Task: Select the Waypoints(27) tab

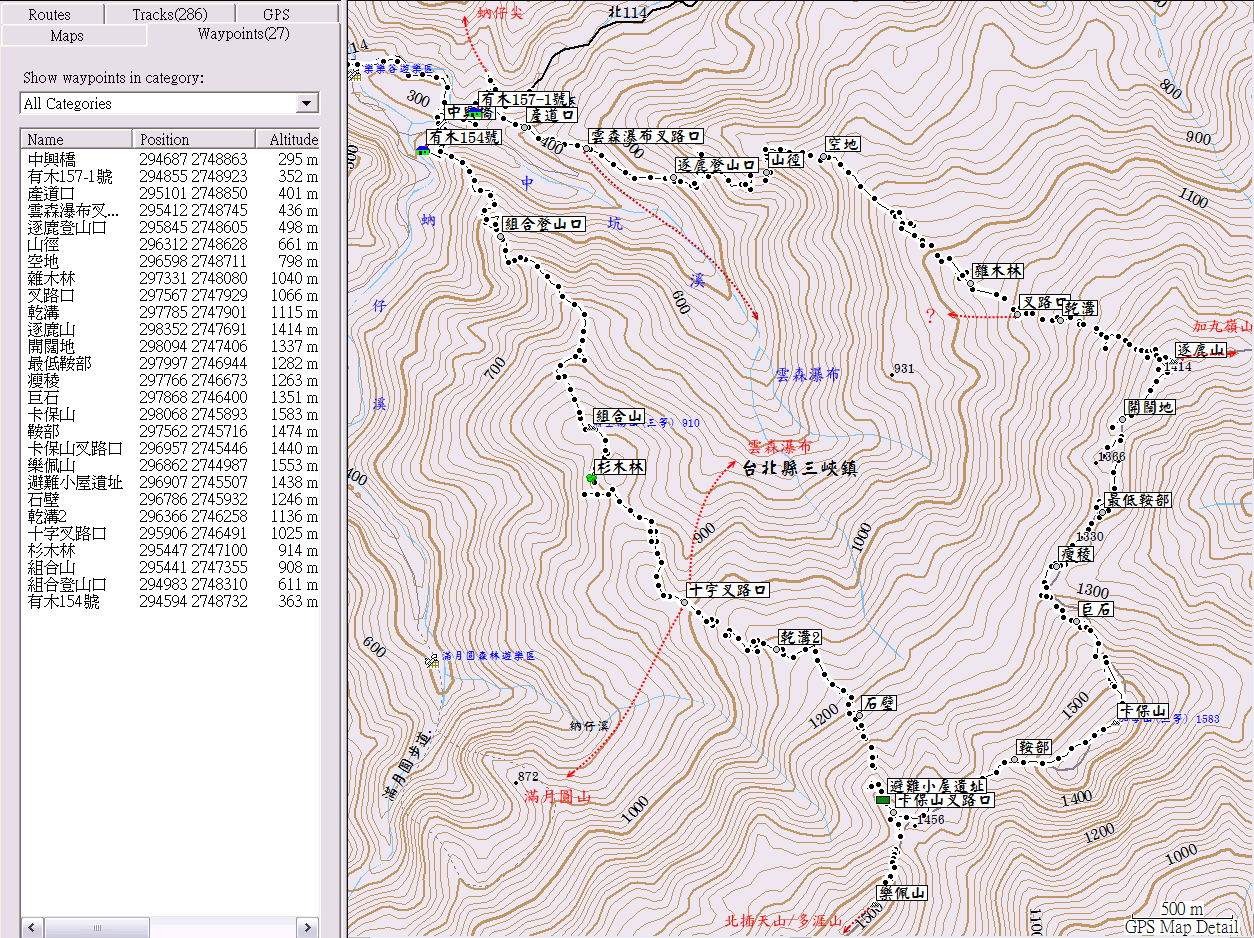Action: (243, 34)
